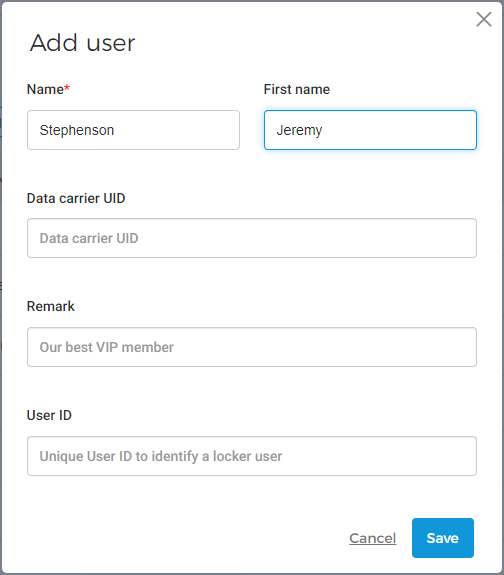Viewport: 504px width, 575px height.
Task: Click the User ID label
Action: 49,415
